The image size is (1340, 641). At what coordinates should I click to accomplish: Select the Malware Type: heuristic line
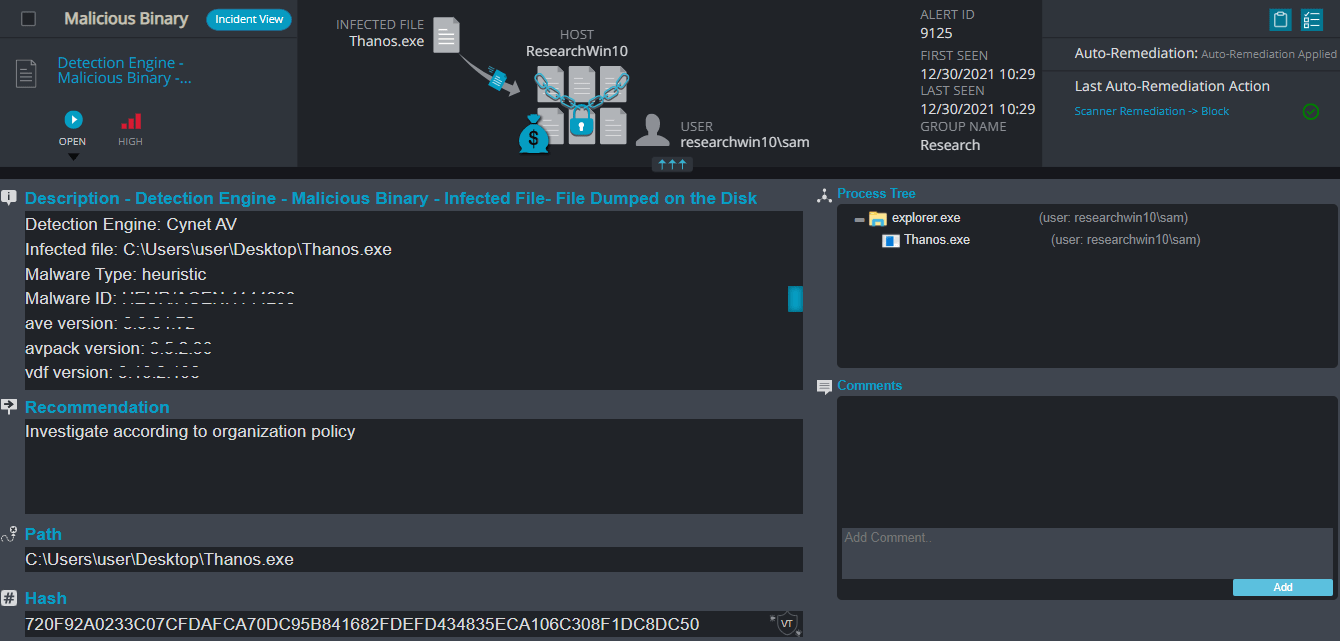pyautogui.click(x=116, y=274)
